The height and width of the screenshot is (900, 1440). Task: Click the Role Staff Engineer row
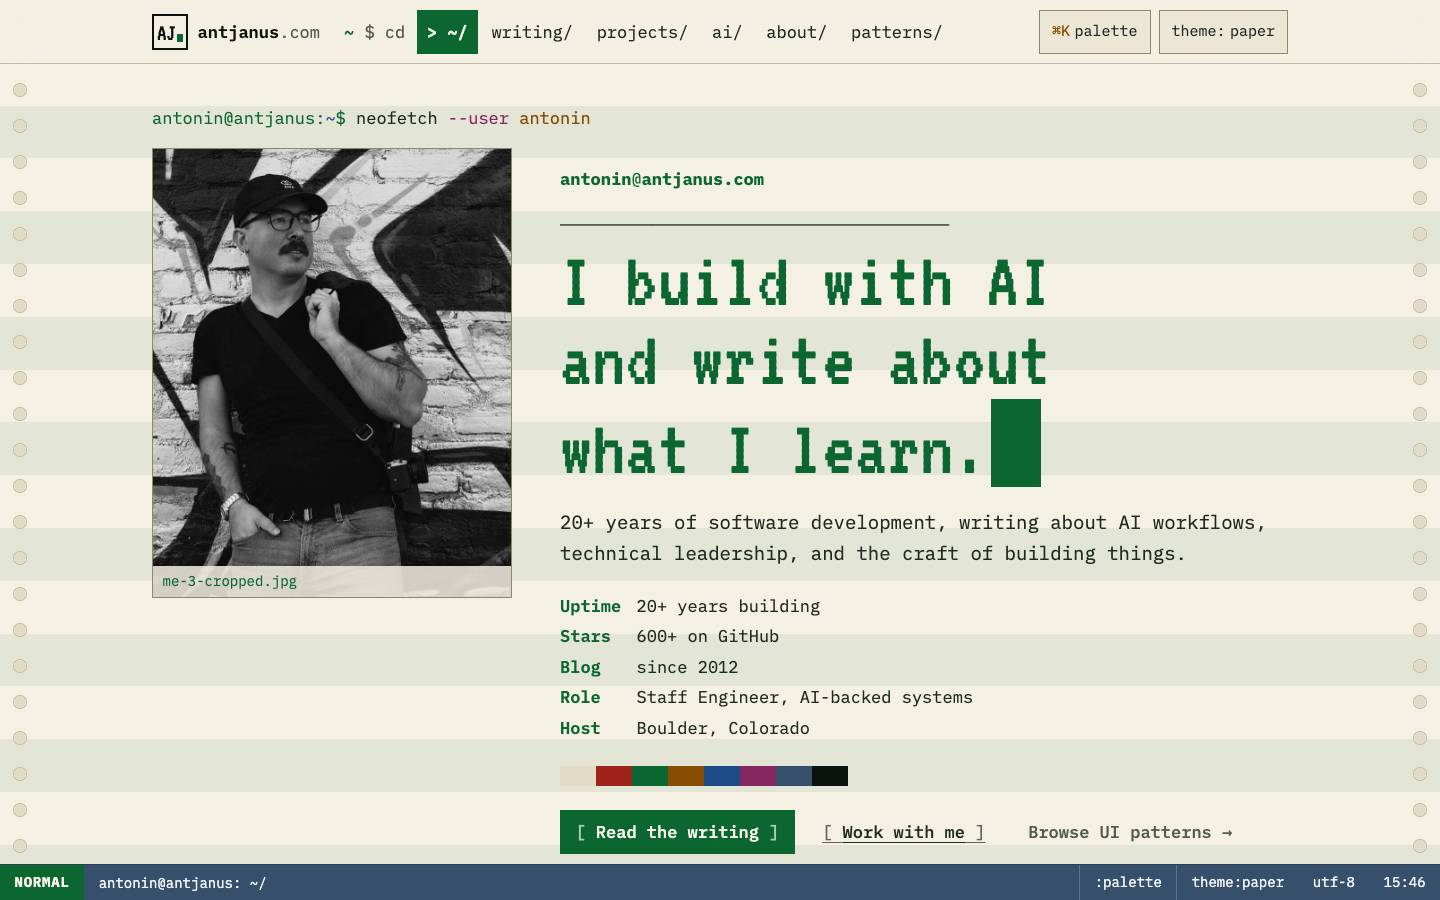point(766,697)
